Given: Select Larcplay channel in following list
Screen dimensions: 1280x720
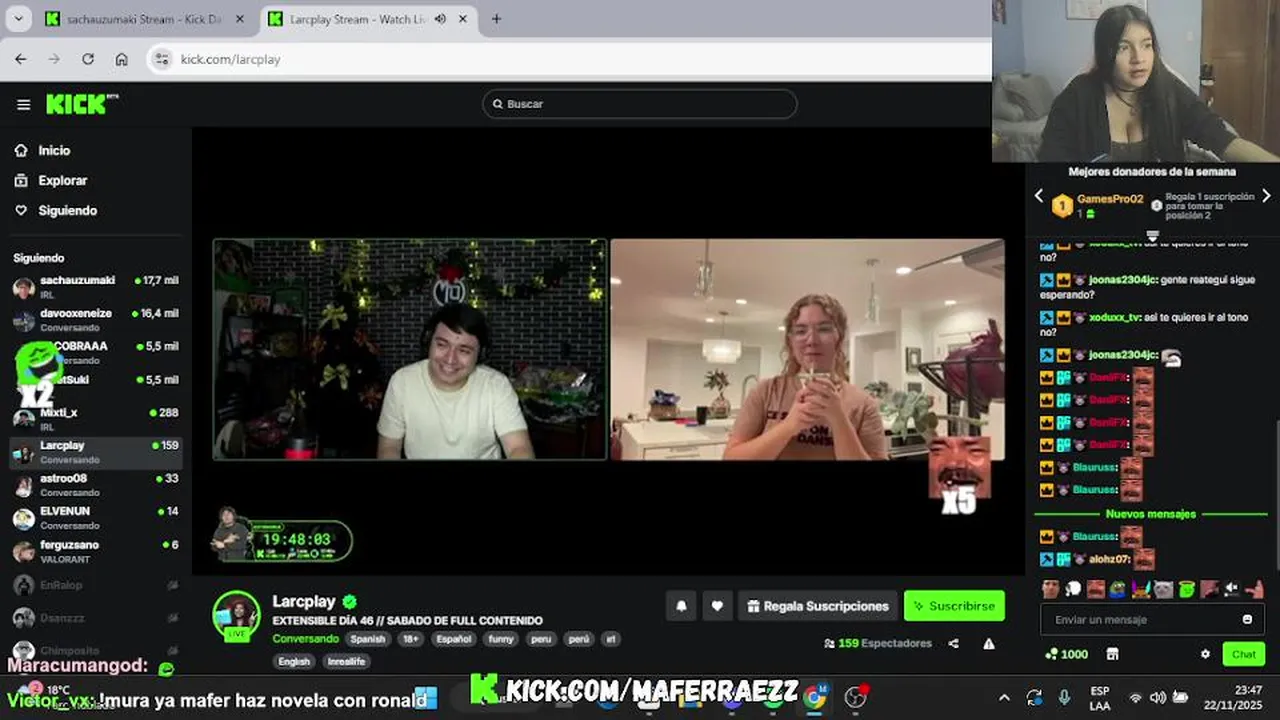Looking at the screenshot, I should click(x=96, y=452).
